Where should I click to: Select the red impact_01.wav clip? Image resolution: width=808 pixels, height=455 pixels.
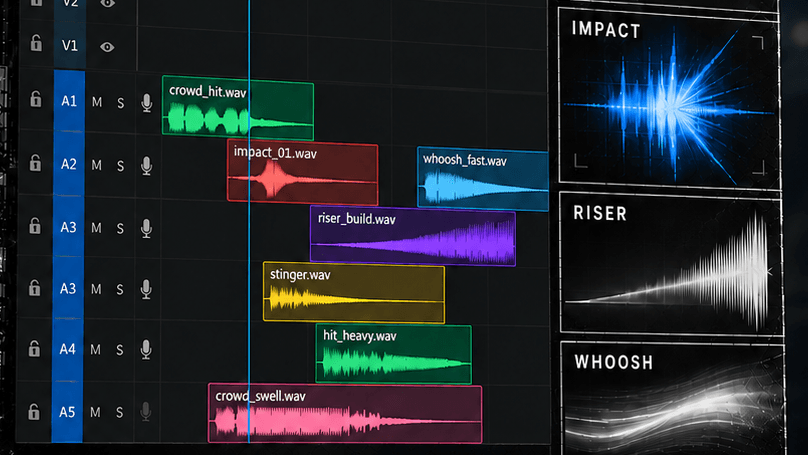[302, 172]
